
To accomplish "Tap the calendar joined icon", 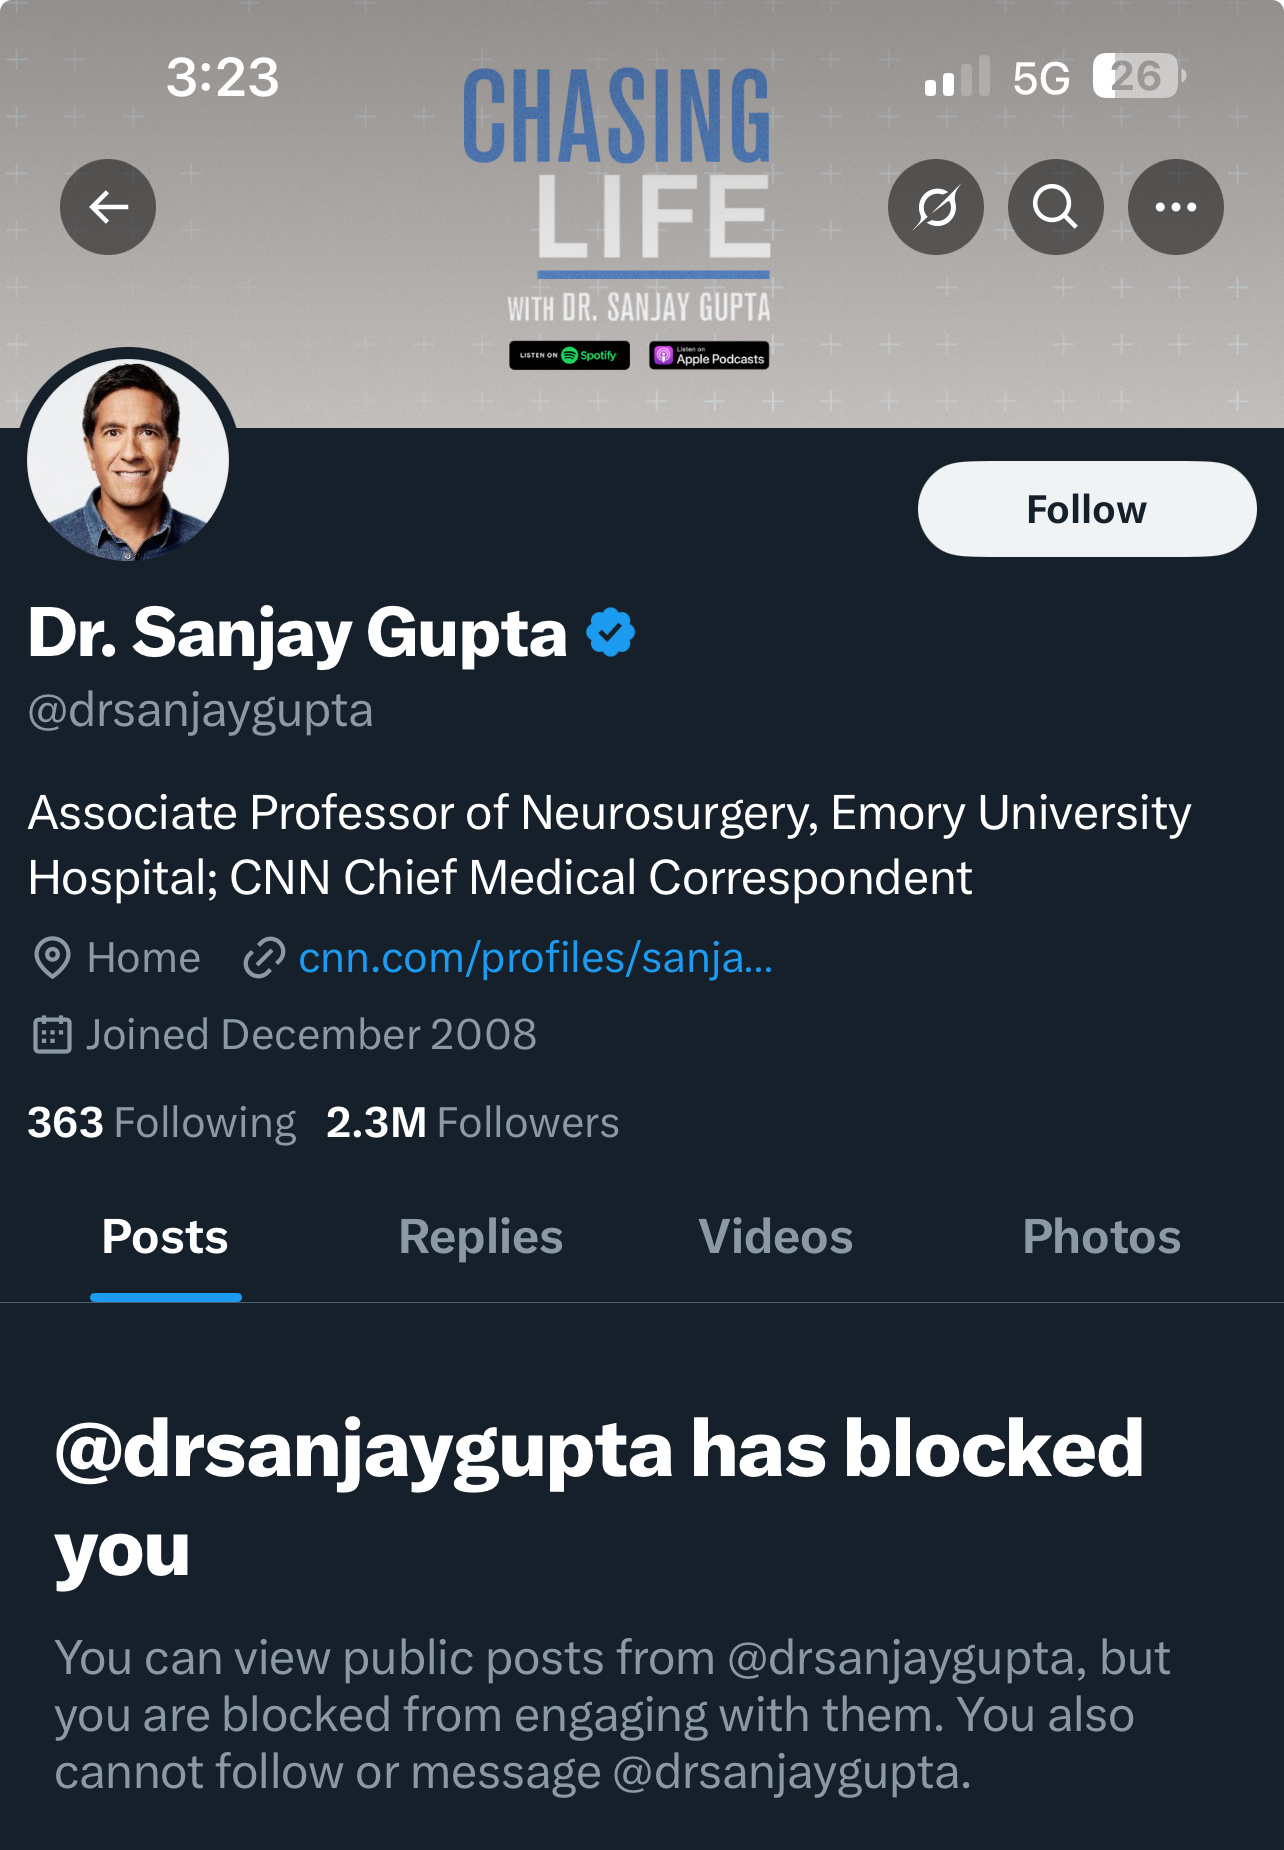I will 52,1035.
